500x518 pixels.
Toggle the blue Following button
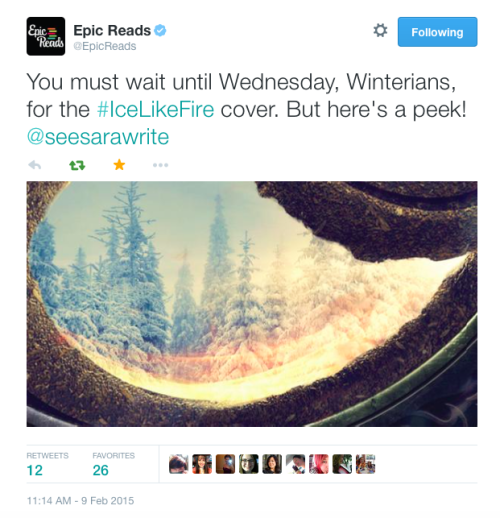pyautogui.click(x=437, y=32)
